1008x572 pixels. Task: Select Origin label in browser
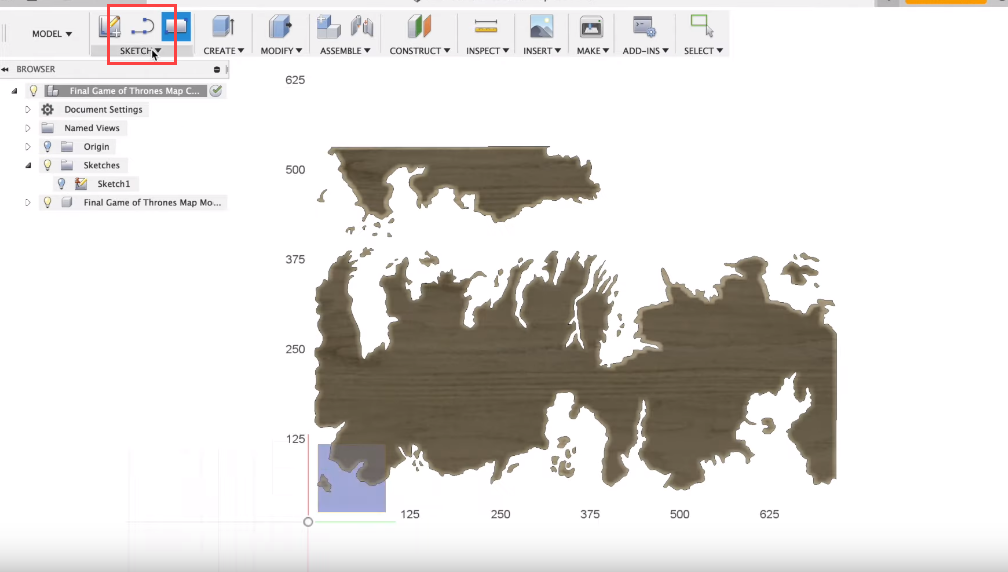tap(96, 147)
